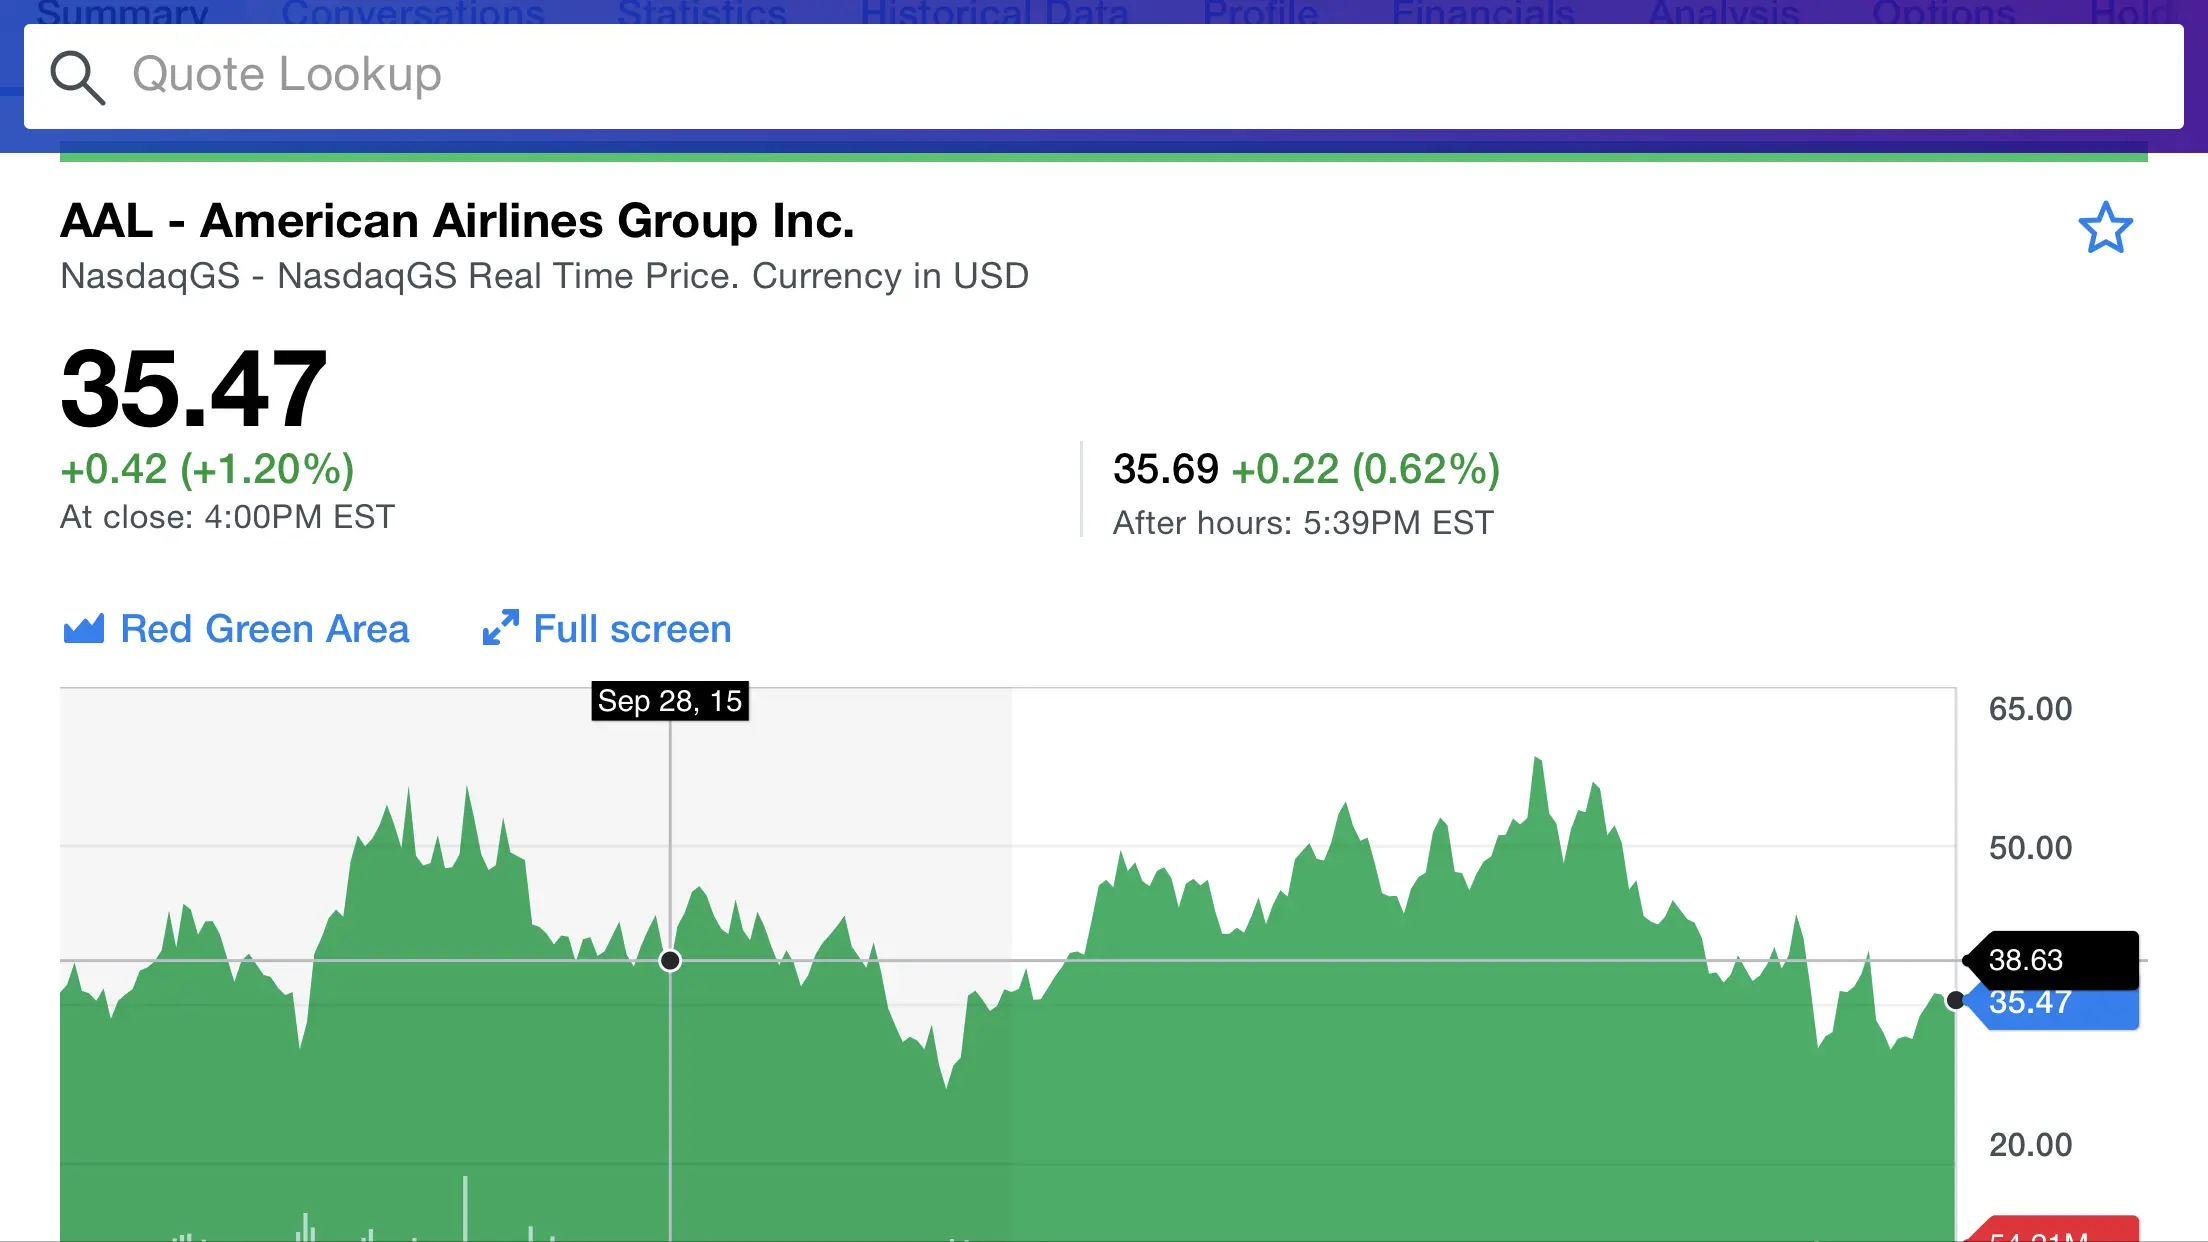
Task: Click the area chart type icon
Action: [83, 629]
